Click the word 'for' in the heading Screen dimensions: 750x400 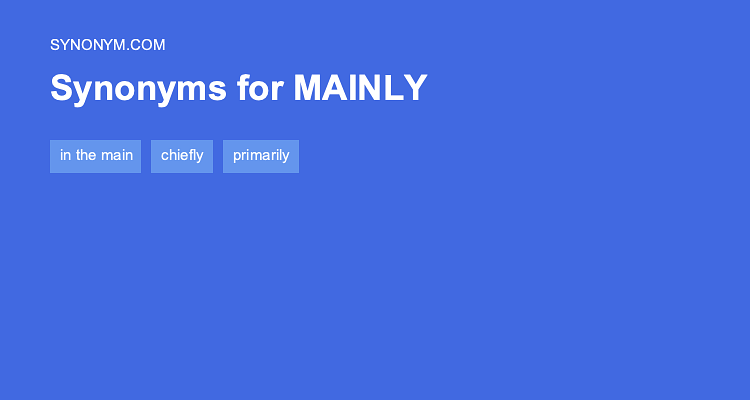coord(260,88)
